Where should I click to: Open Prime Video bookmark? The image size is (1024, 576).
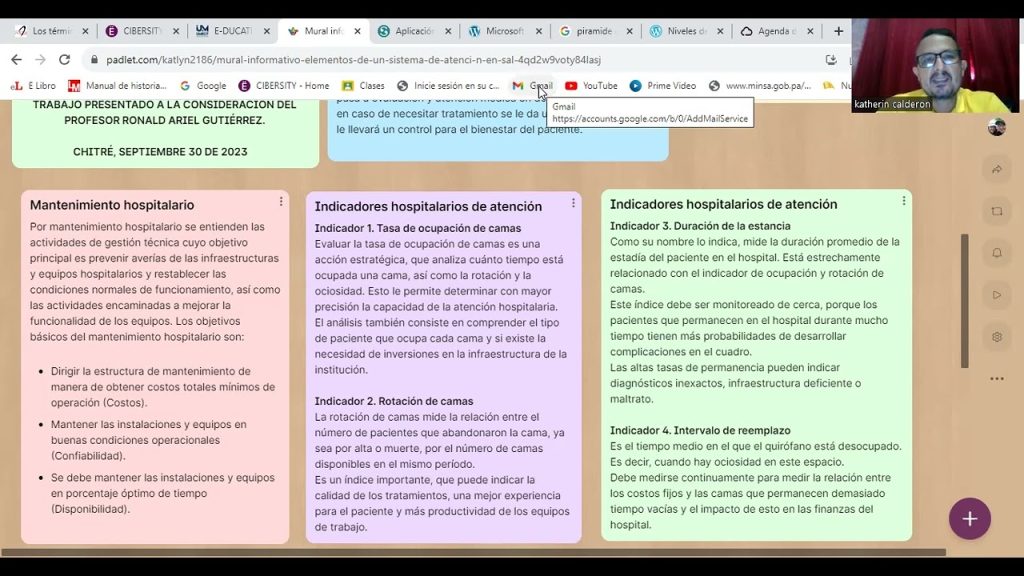point(663,86)
